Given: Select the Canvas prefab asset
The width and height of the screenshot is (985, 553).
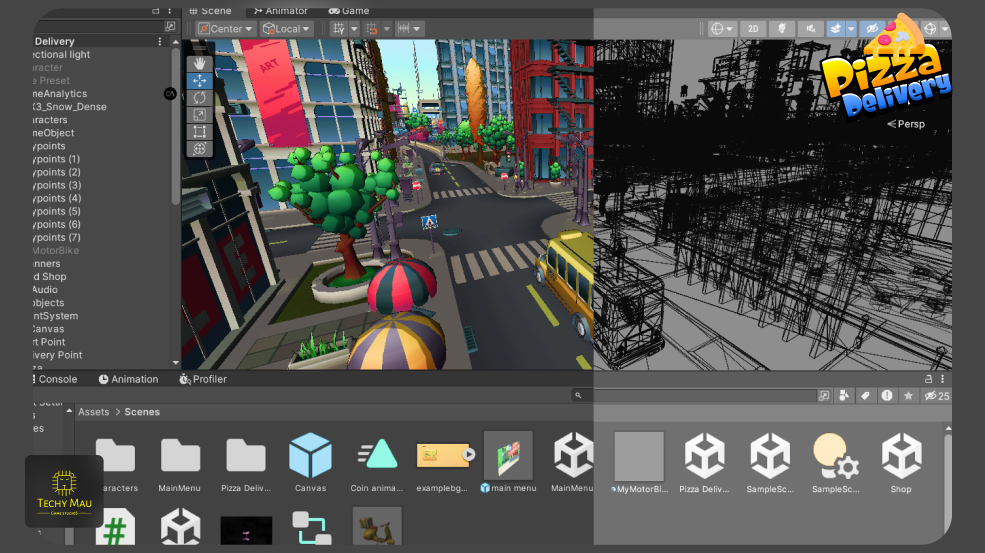Looking at the screenshot, I should click(310, 463).
